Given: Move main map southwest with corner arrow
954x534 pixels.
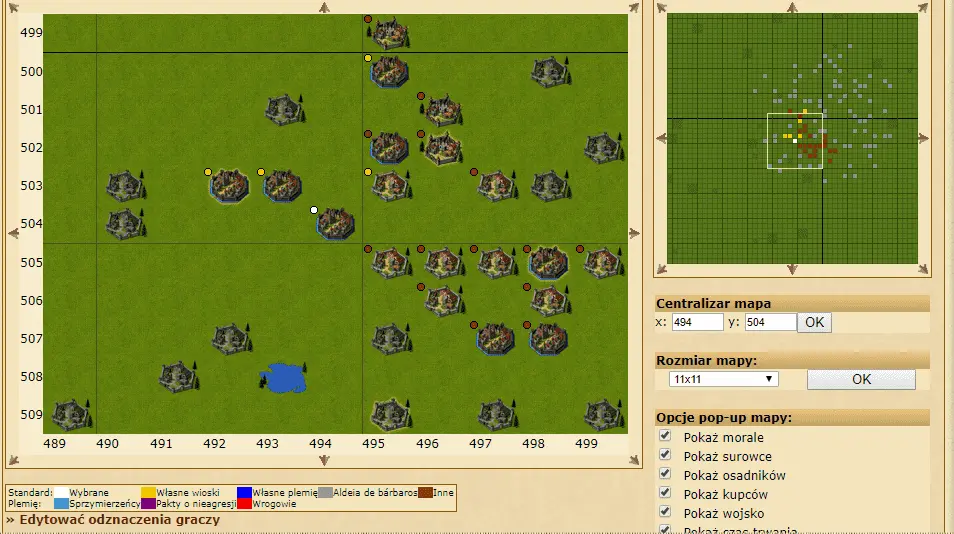Looking at the screenshot, I should (x=13, y=460).
